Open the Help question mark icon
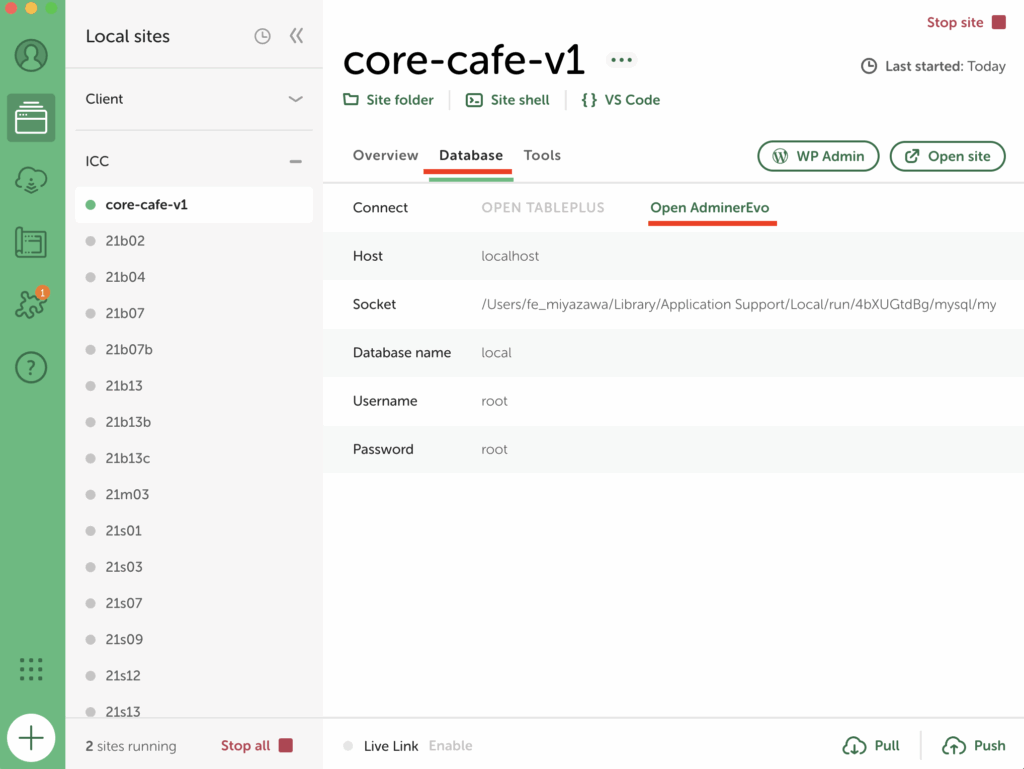The height and width of the screenshot is (769, 1024). tap(31, 367)
